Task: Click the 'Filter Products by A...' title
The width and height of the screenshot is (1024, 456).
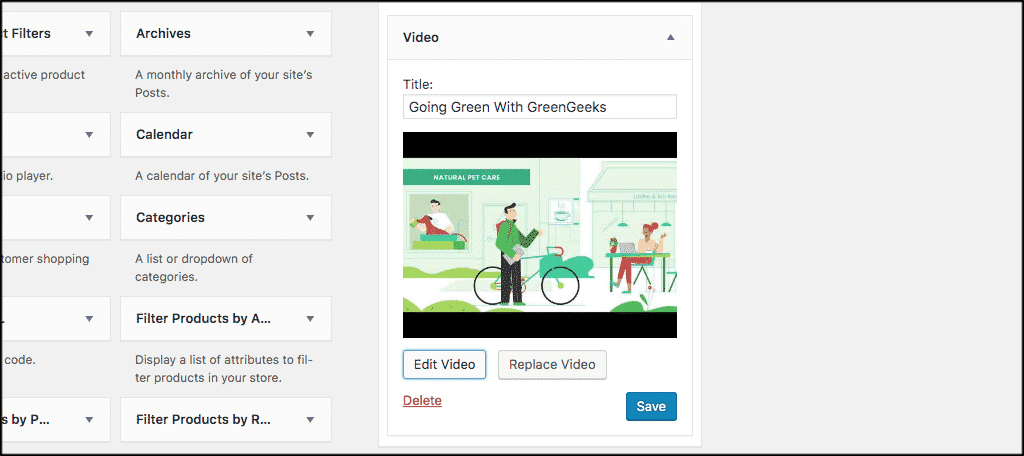Action: pyautogui.click(x=204, y=319)
